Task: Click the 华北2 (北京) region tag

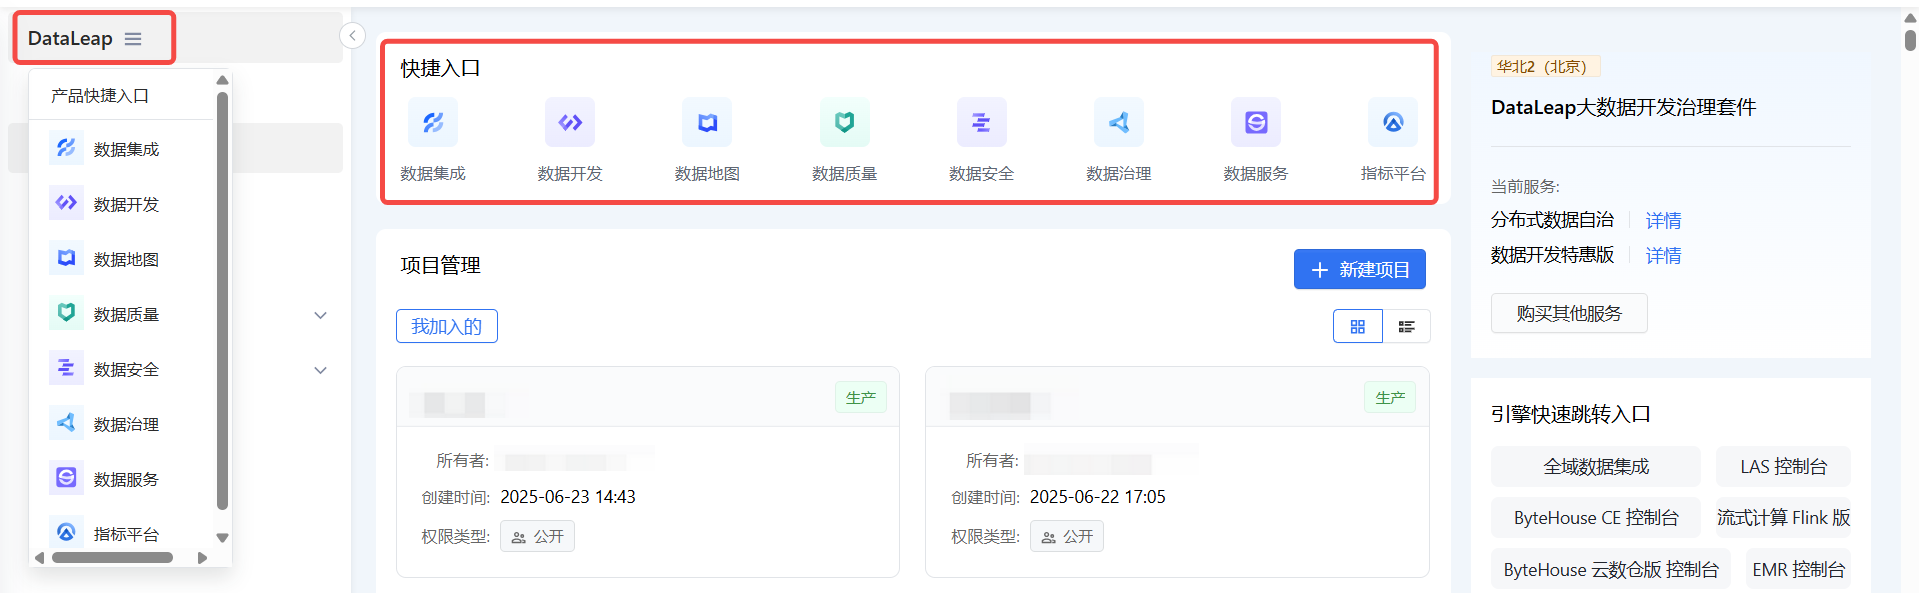Action: tap(1545, 66)
